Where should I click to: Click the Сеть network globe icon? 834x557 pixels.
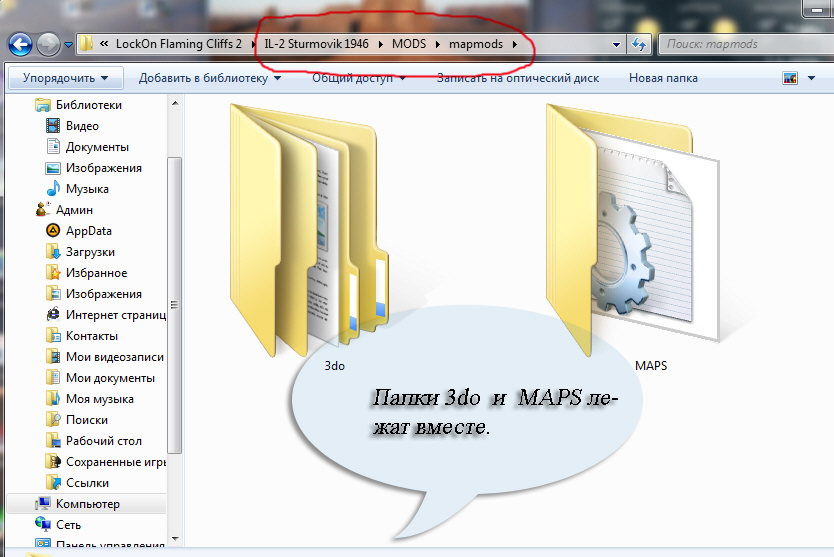[43, 524]
